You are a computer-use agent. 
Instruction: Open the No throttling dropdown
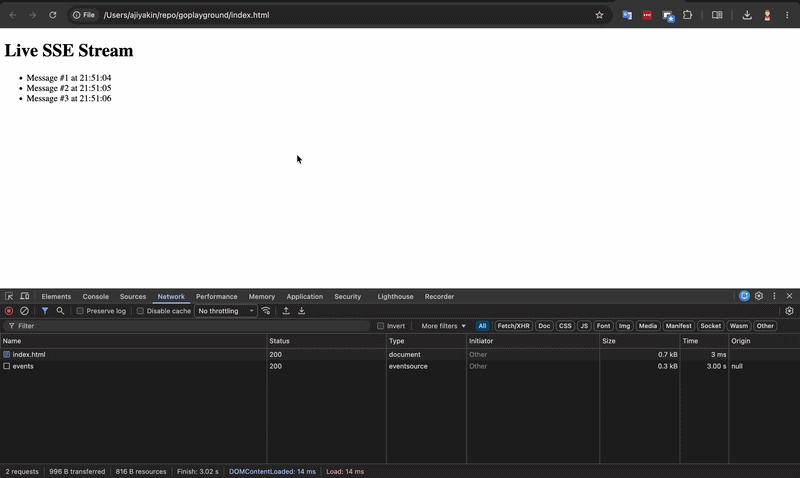tap(226, 311)
